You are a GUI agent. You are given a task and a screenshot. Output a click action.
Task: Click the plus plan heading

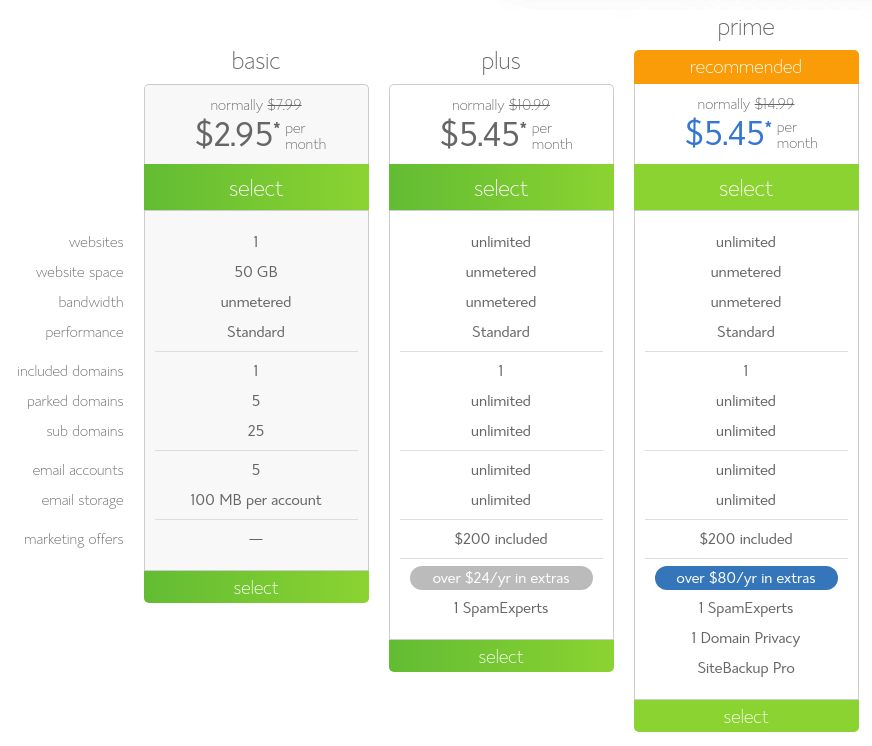[x=501, y=62]
